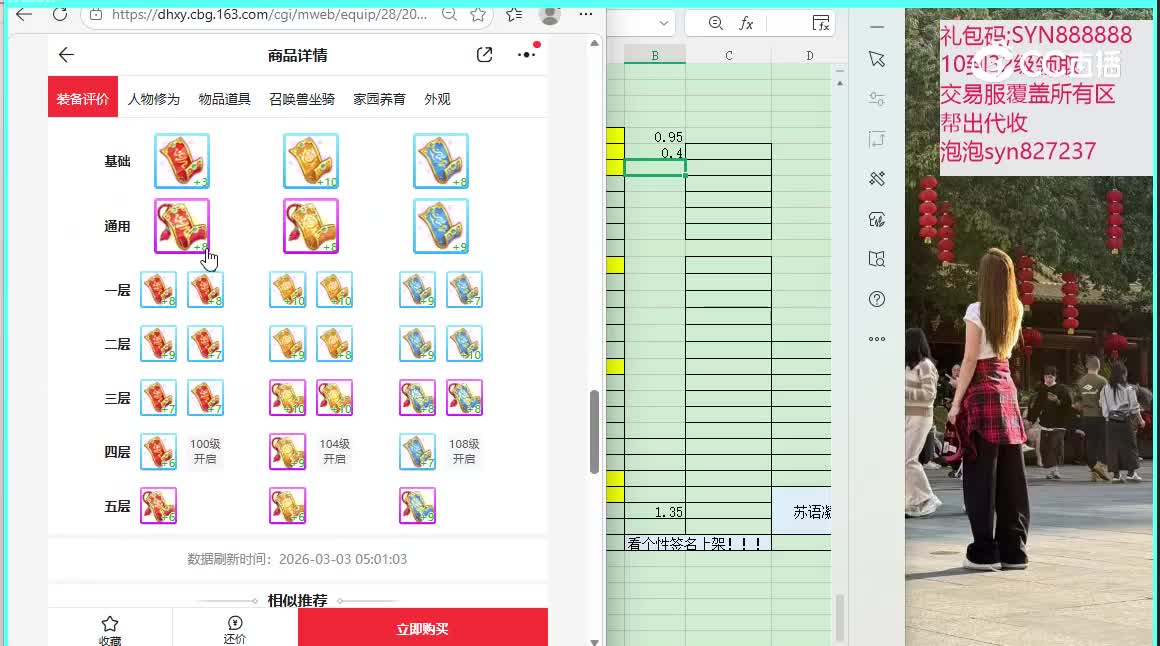Open the browser profile avatar
Viewport: 1160px width, 646px height.
[549, 13]
